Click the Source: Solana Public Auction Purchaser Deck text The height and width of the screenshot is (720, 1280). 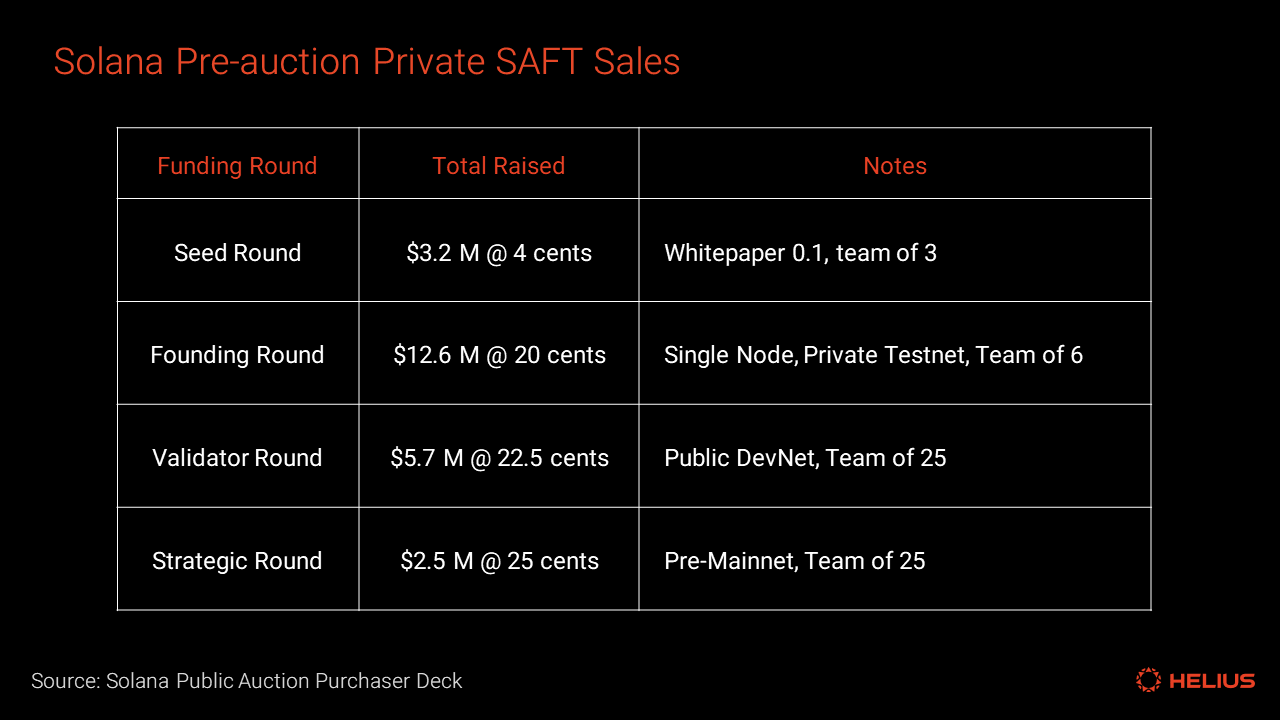[246, 681]
